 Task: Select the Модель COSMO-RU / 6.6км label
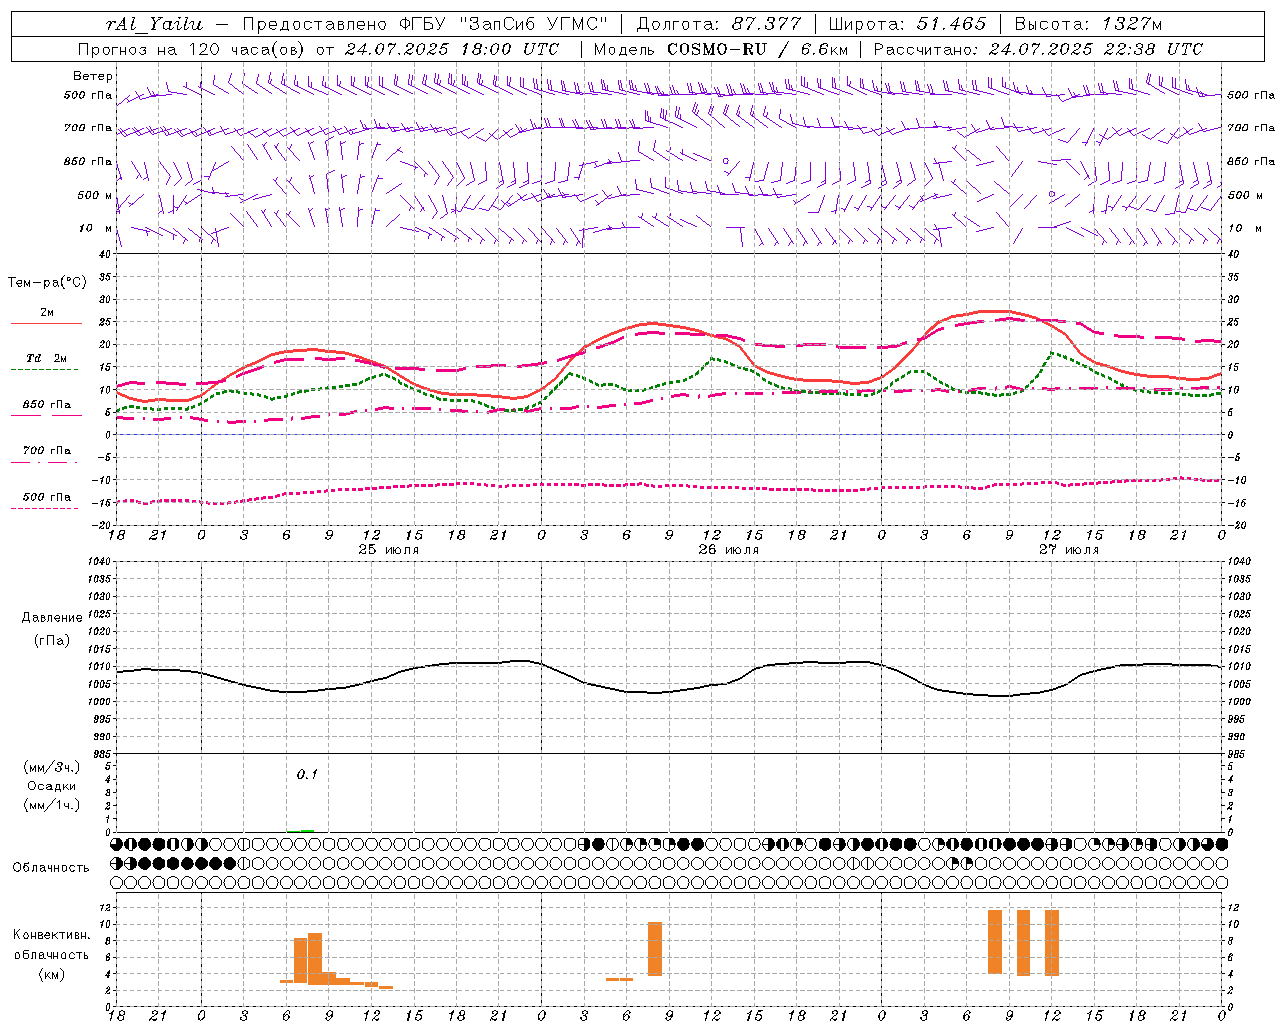coord(720,49)
